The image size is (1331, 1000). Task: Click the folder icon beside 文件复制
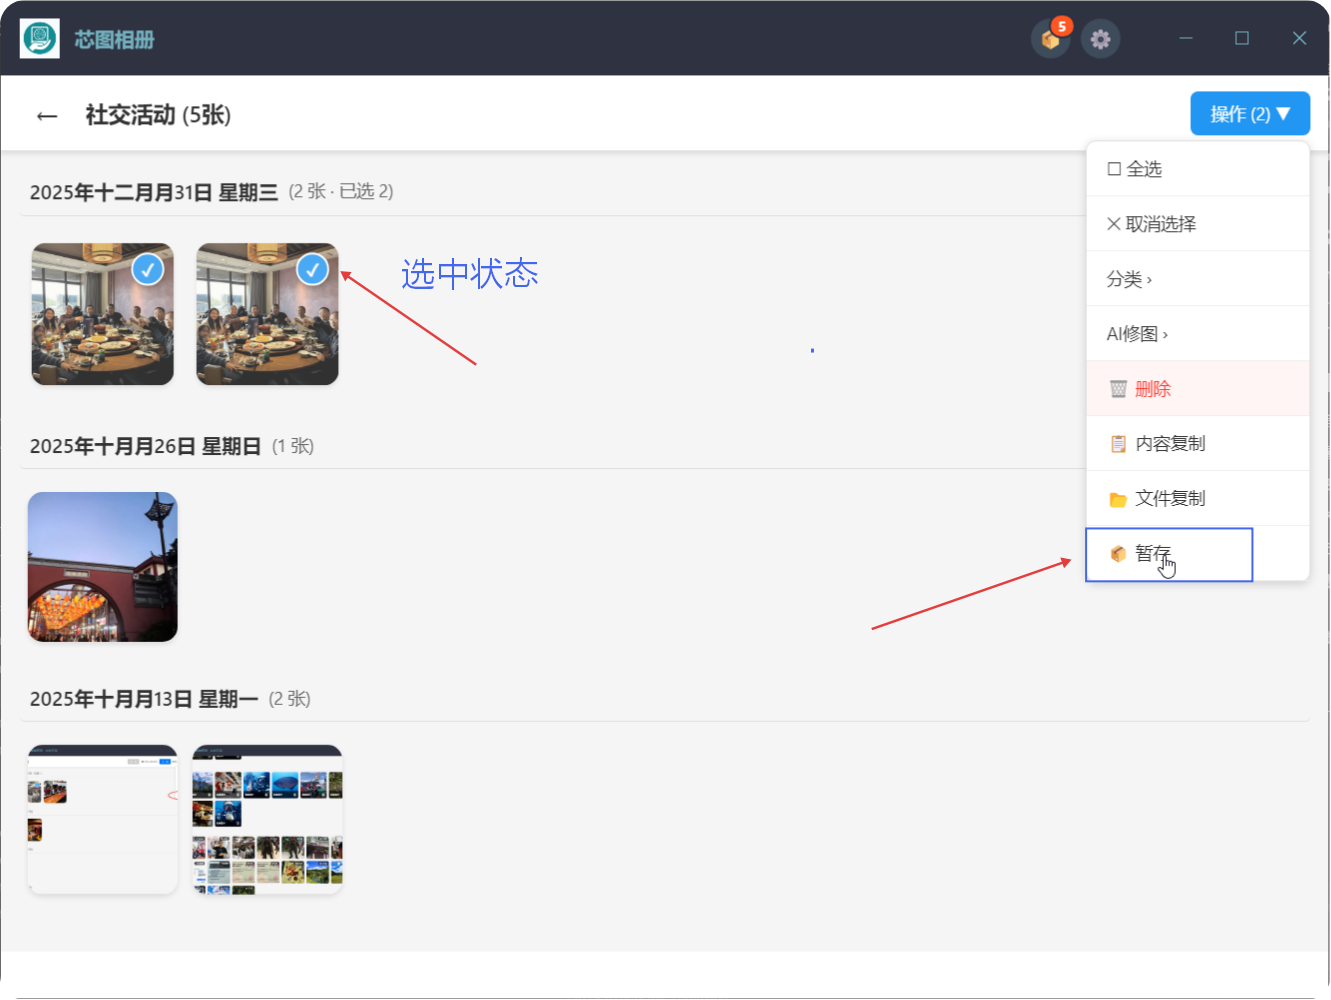click(x=1117, y=498)
